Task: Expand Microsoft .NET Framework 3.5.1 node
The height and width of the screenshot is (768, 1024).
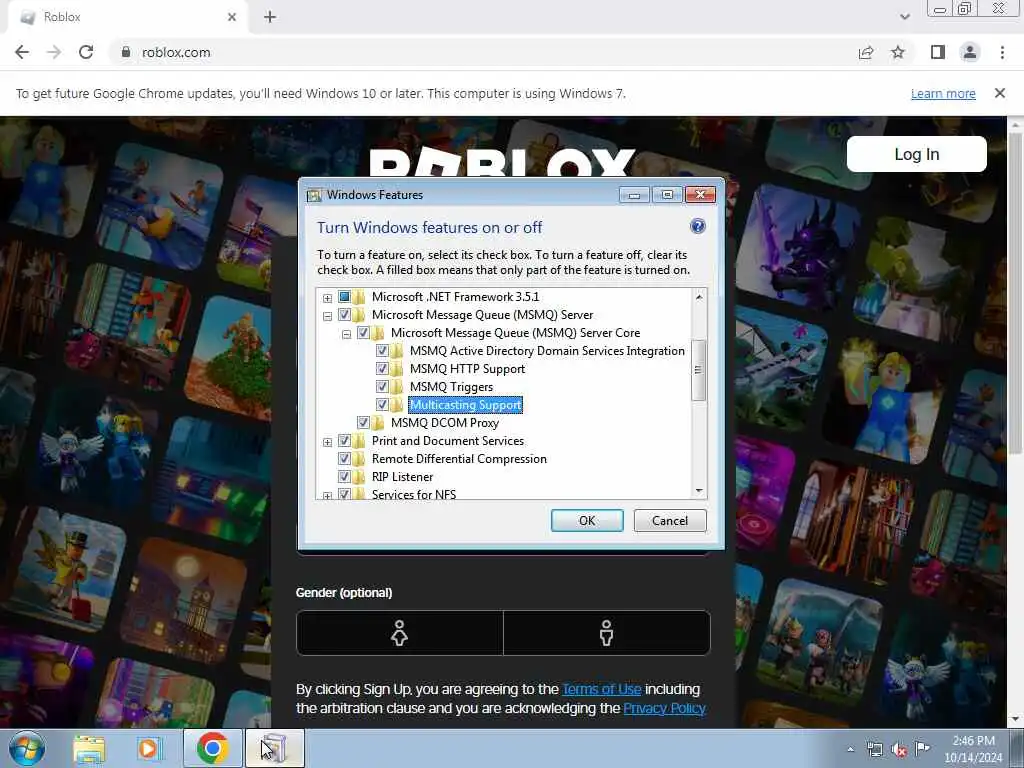Action: click(327, 298)
